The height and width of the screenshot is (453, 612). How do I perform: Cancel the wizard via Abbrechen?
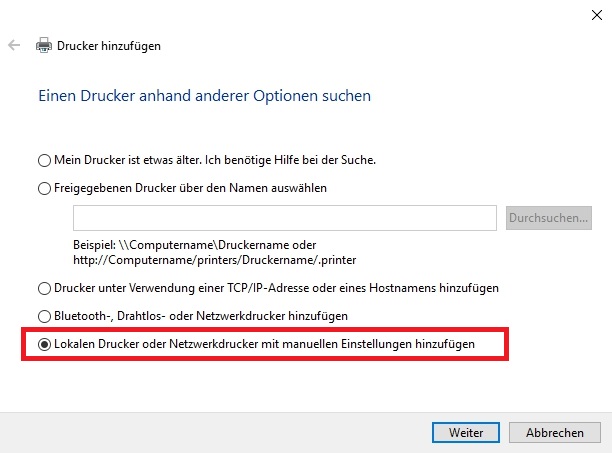(555, 432)
